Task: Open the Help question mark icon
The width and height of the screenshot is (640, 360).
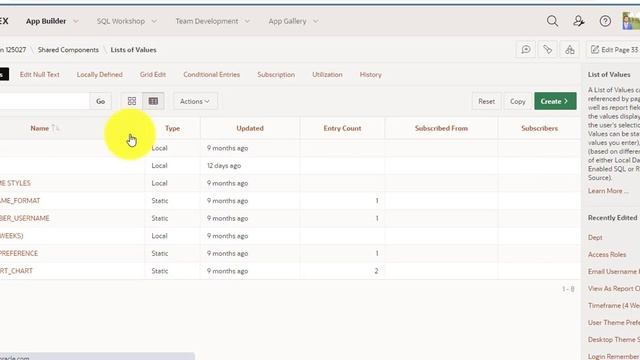Action: (x=605, y=21)
